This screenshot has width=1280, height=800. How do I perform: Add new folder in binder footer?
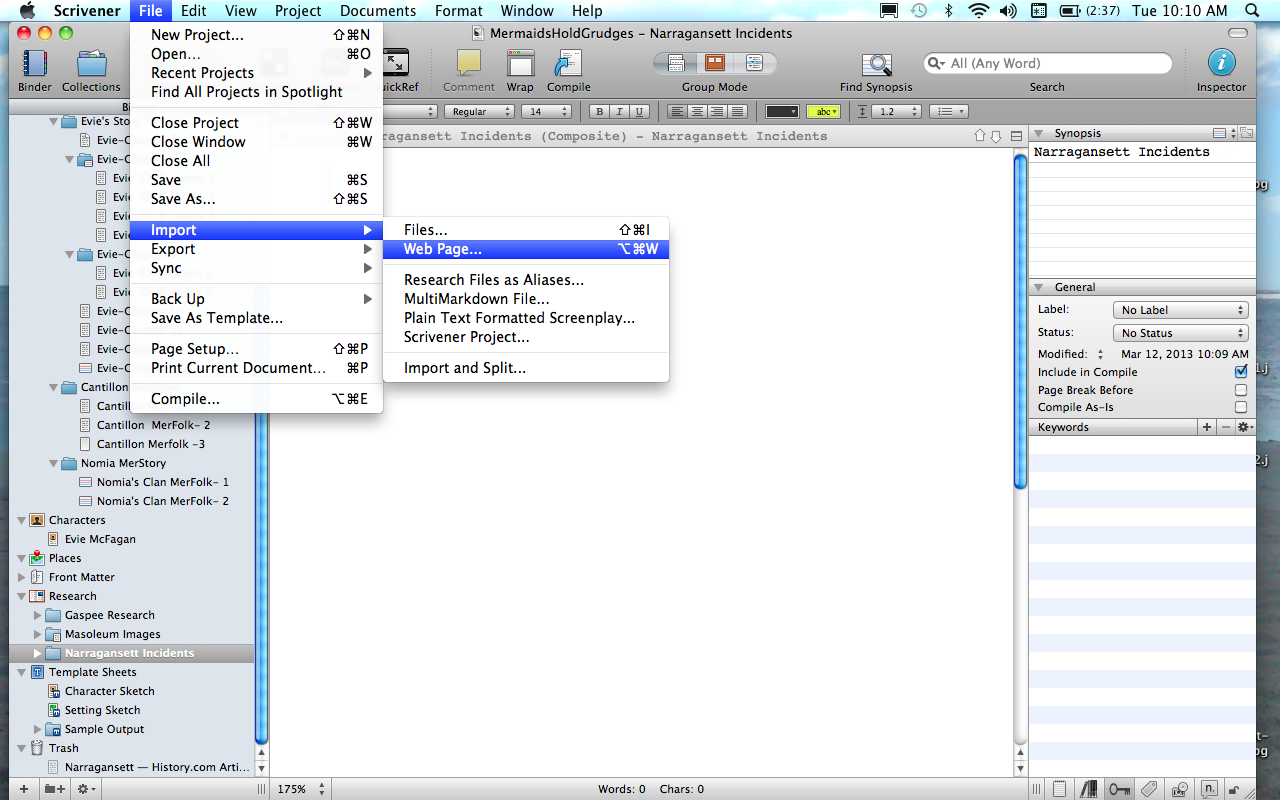pos(54,789)
